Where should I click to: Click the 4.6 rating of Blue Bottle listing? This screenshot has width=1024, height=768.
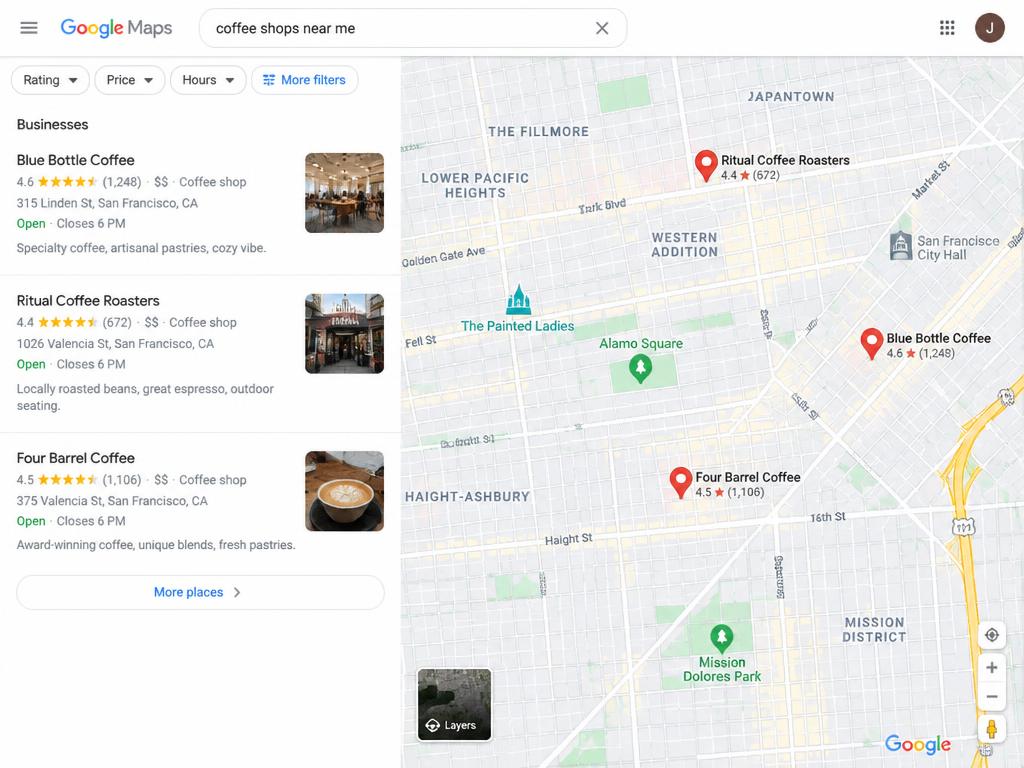[25, 182]
